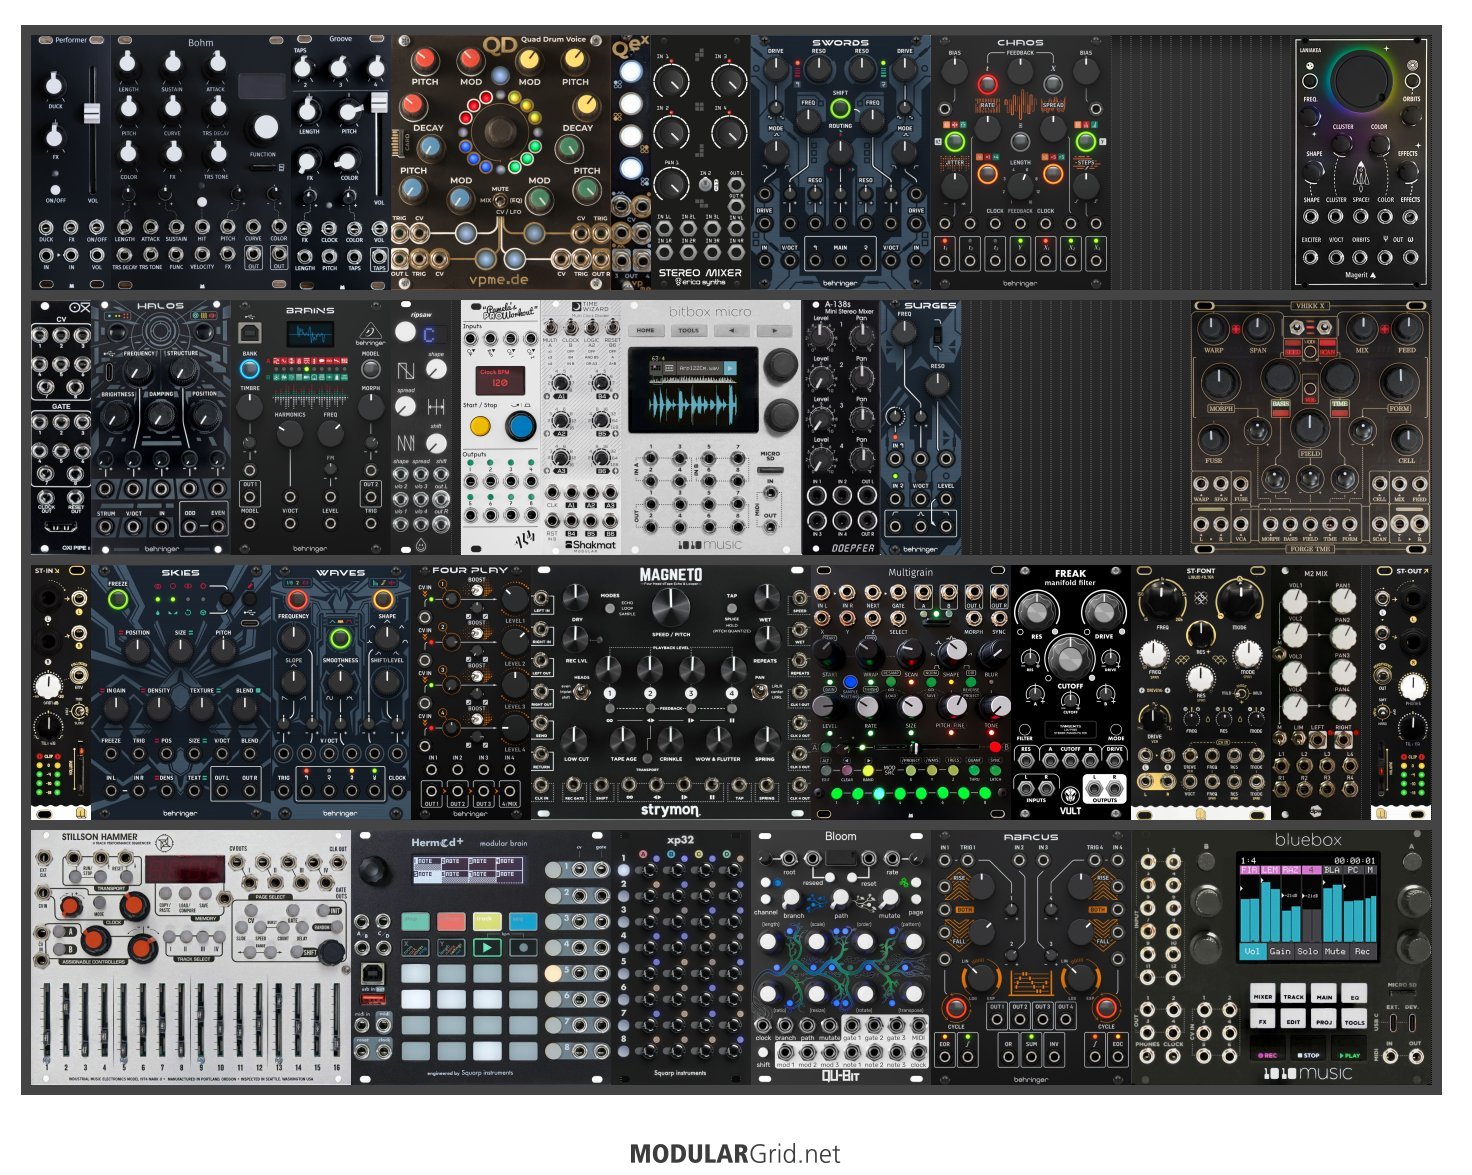
Task: Tap the play icon on the bitbox micro screen
Action: click(731, 368)
